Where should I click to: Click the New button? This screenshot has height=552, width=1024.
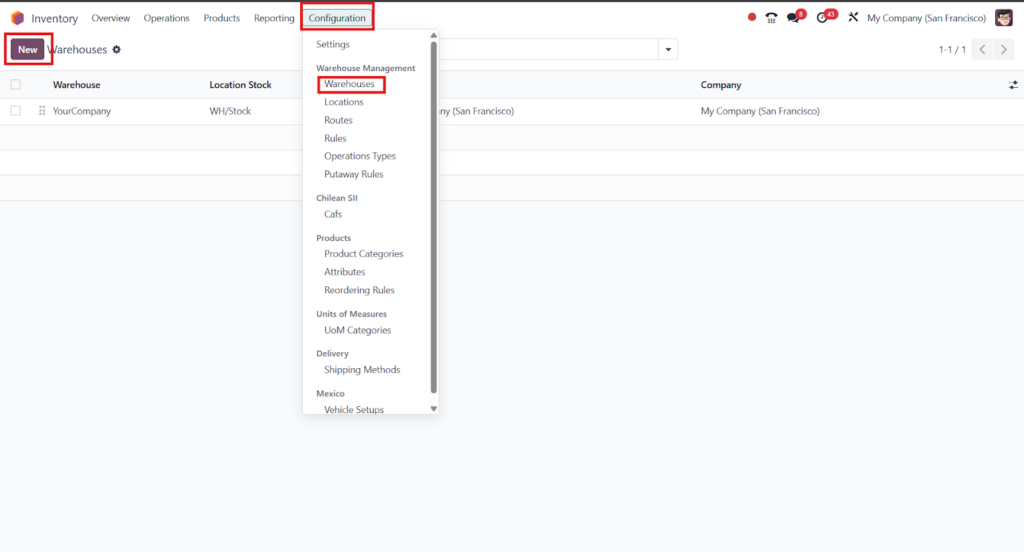pyautogui.click(x=27, y=50)
